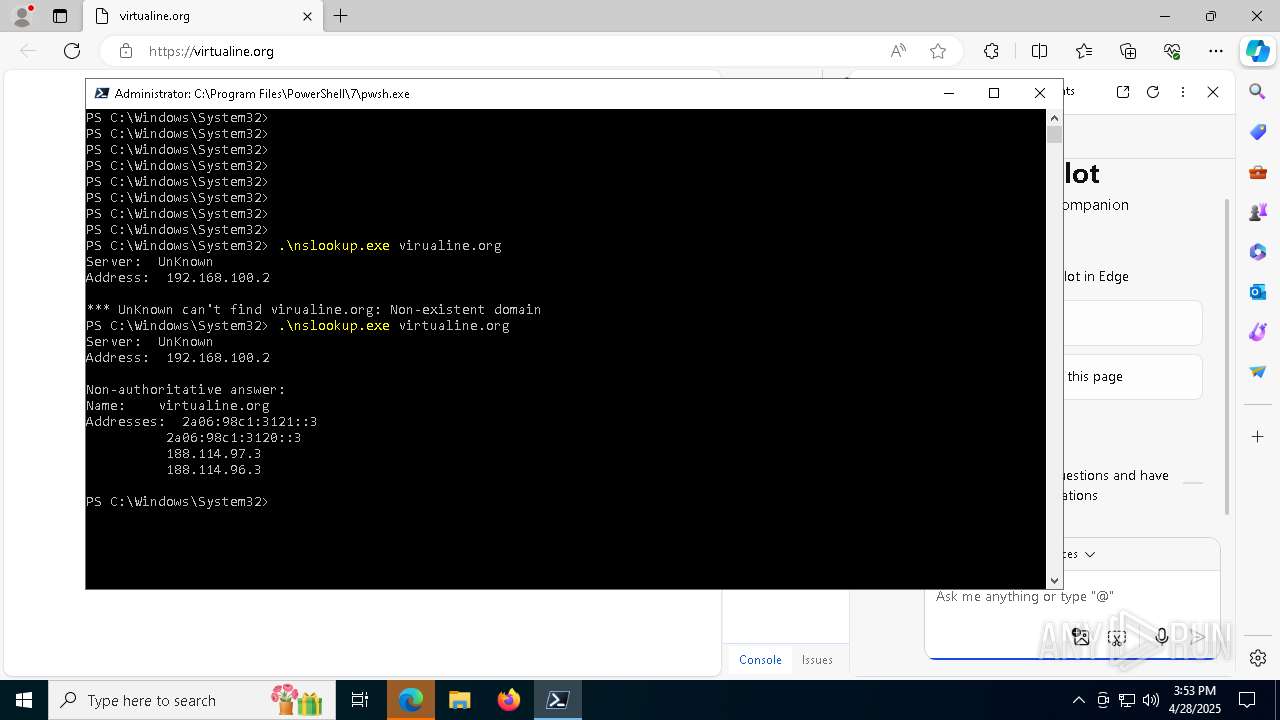Open Edge Extensions menu
Screen dimensions: 1280x720
click(991, 51)
